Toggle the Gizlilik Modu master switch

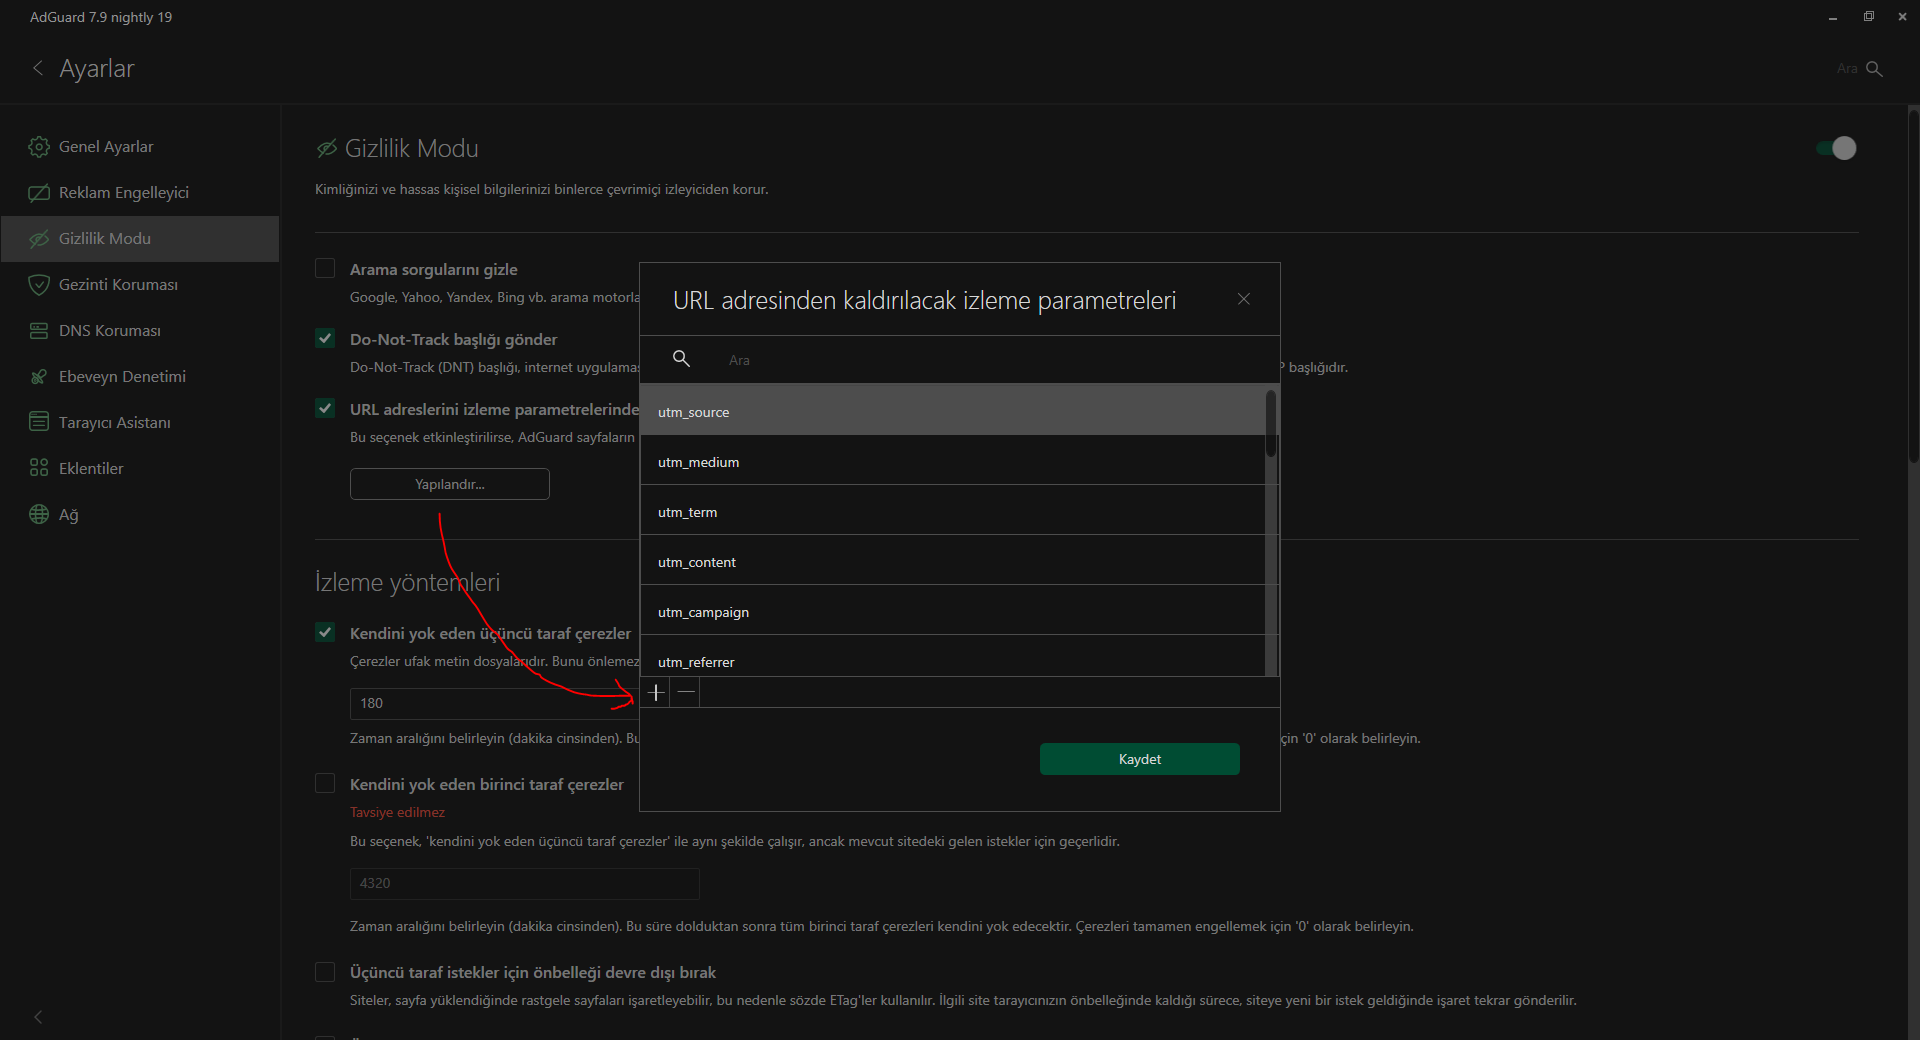(1837, 148)
